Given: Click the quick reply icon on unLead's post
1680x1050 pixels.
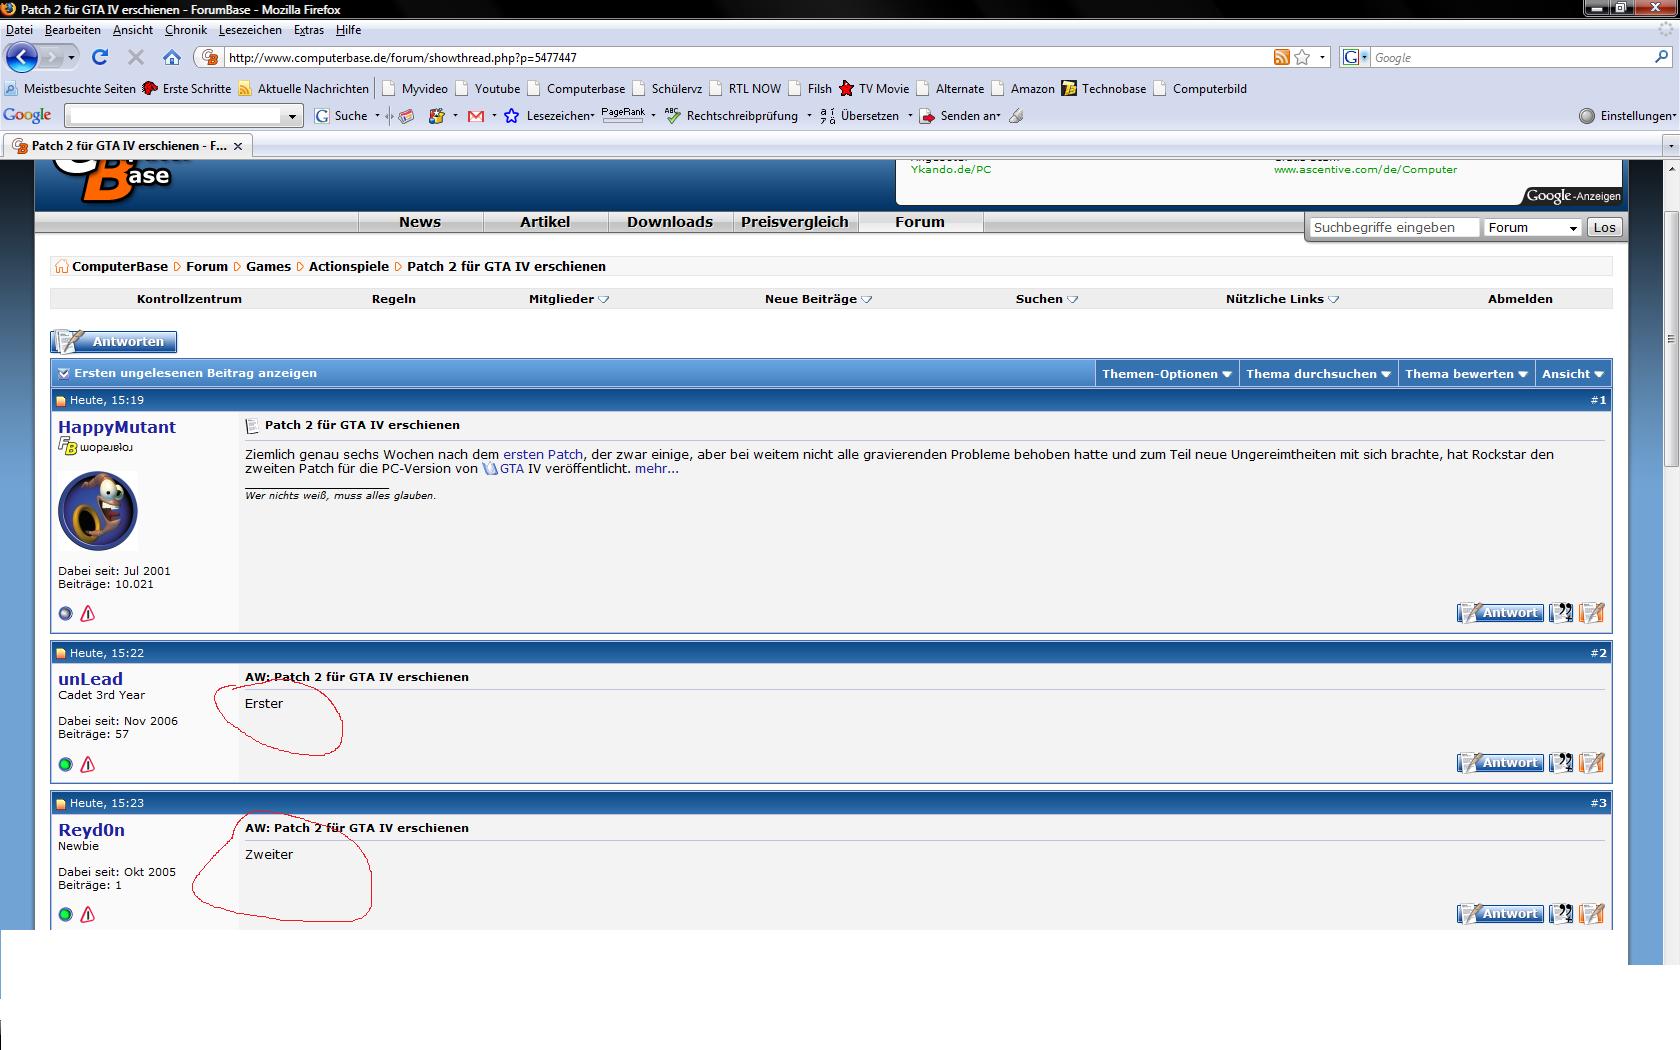Looking at the screenshot, I should point(1592,763).
